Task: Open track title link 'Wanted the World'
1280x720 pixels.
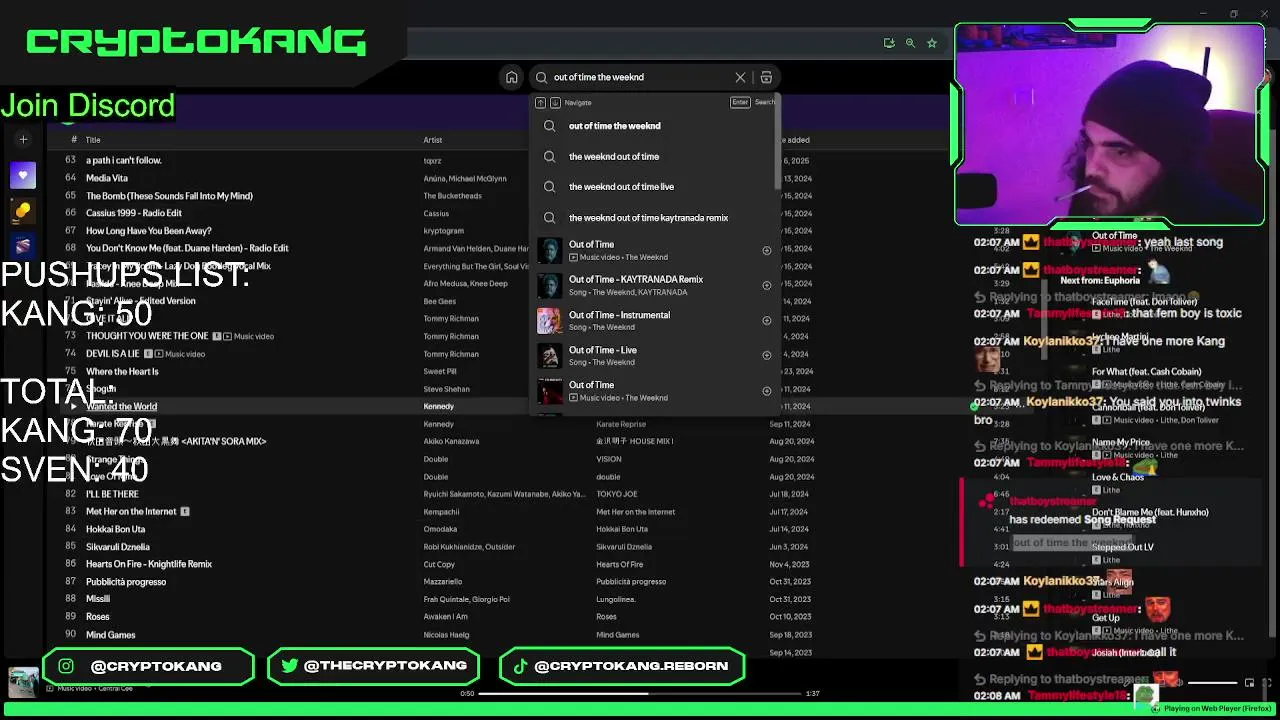Action: pos(121,407)
